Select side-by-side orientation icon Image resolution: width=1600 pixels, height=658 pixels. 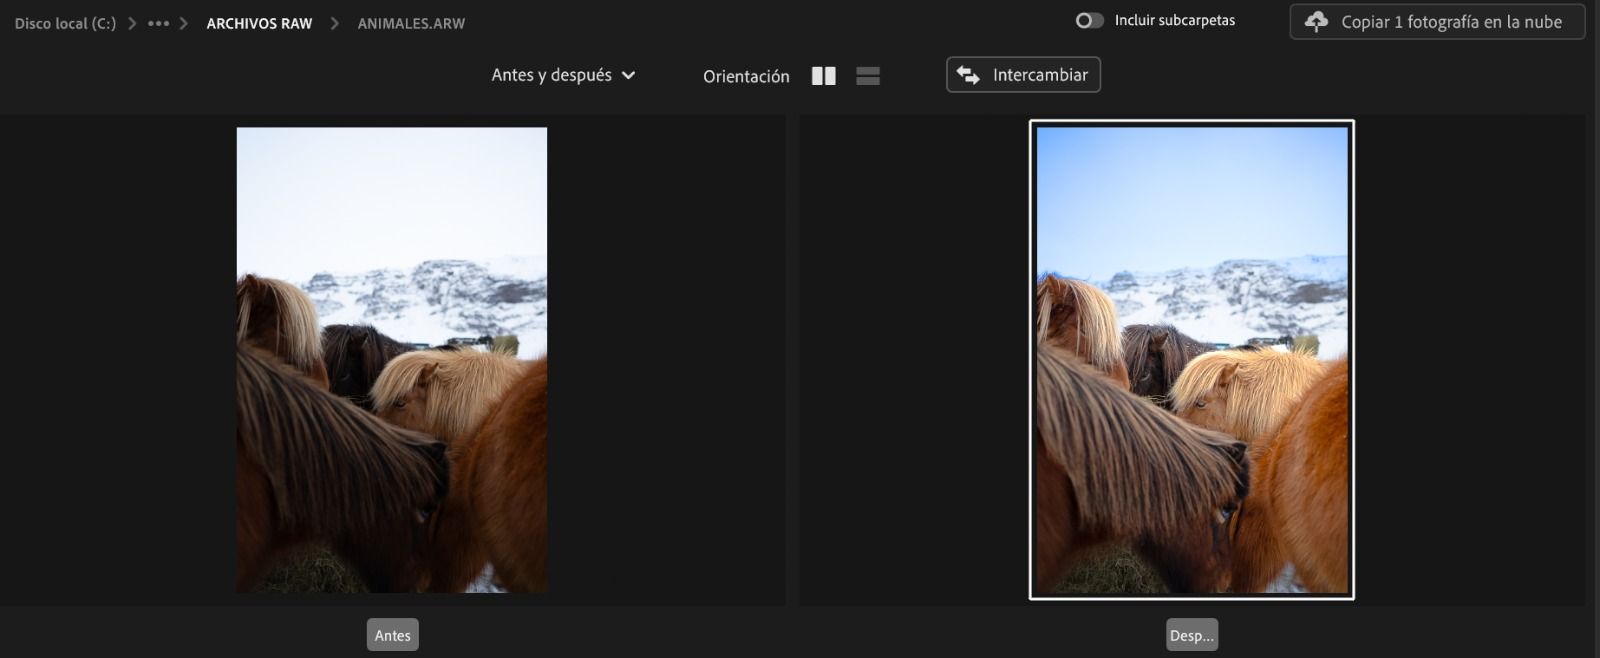pos(823,76)
